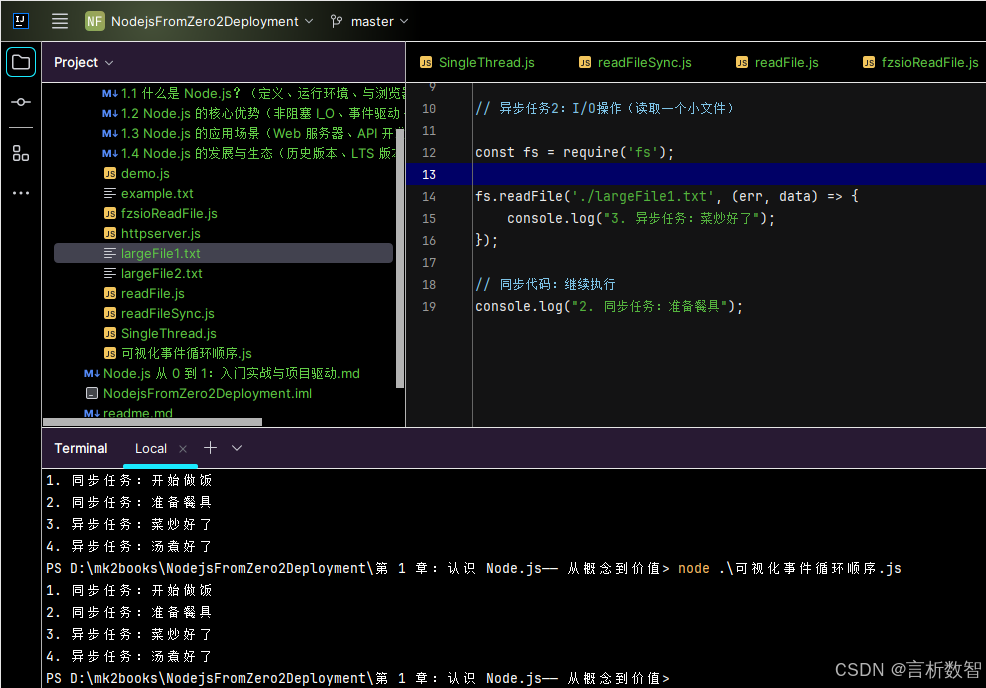This screenshot has height=688, width=986.
Task: Click the largeFile2.txt text file icon
Action: pyautogui.click(x=110, y=274)
